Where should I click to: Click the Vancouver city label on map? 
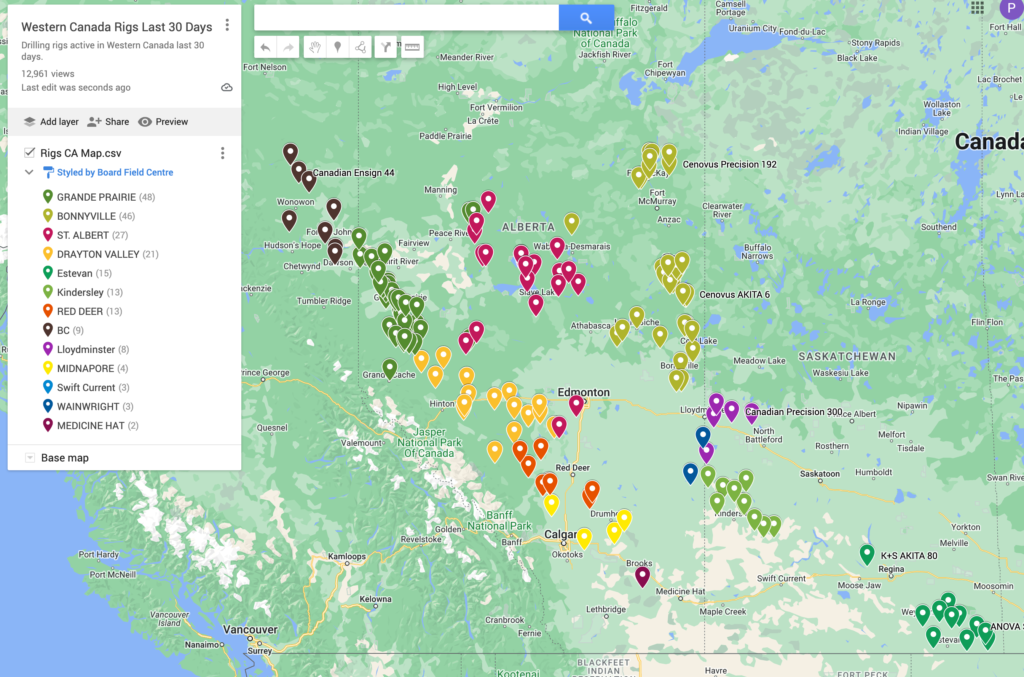pos(250,629)
